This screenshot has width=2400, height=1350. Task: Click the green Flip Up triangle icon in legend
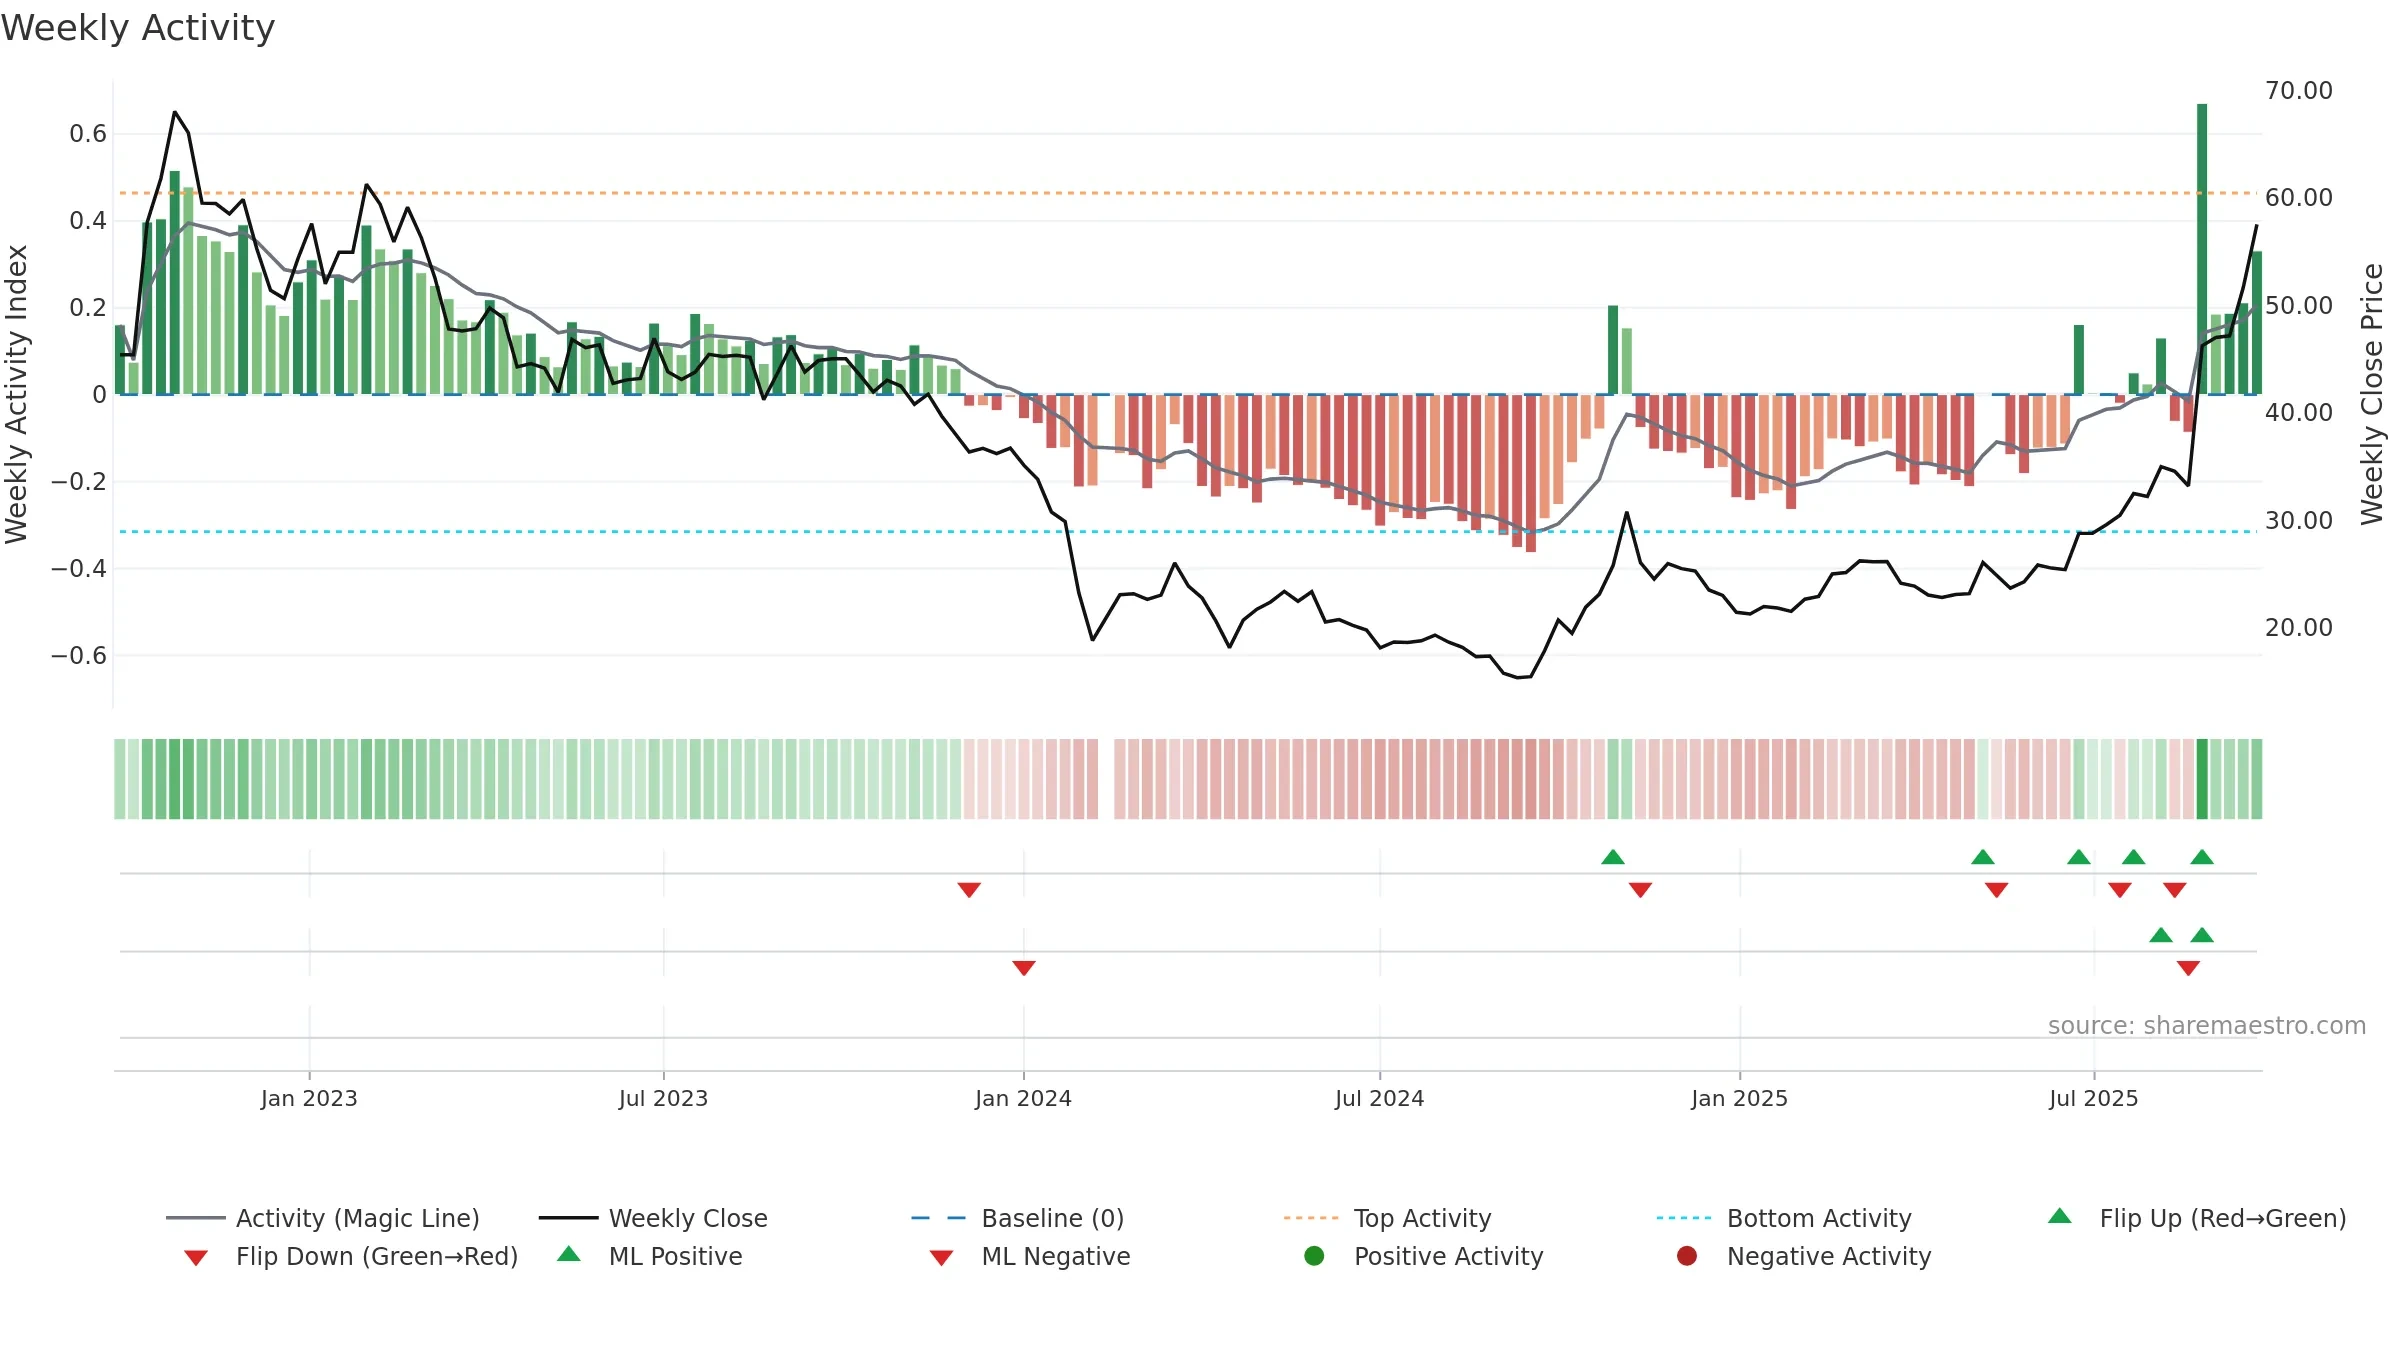[2060, 1216]
